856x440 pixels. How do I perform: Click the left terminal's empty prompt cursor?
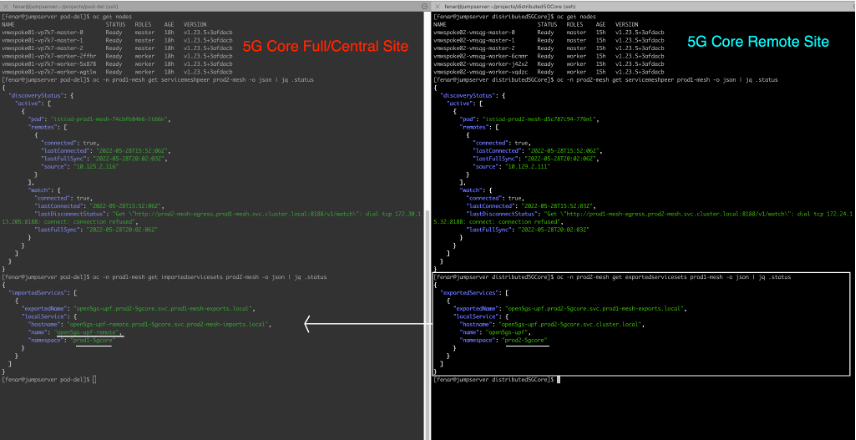tap(94, 380)
